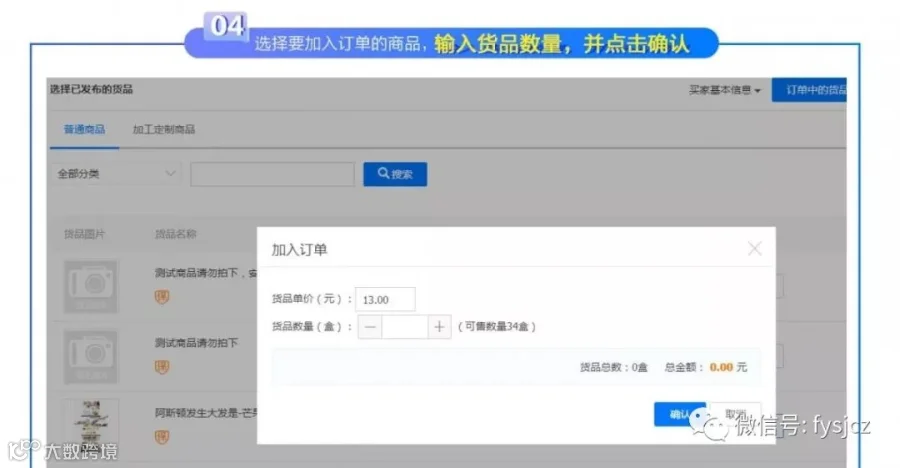Switch to the 加工定制商品 tab
The image size is (900, 468).
(164, 129)
